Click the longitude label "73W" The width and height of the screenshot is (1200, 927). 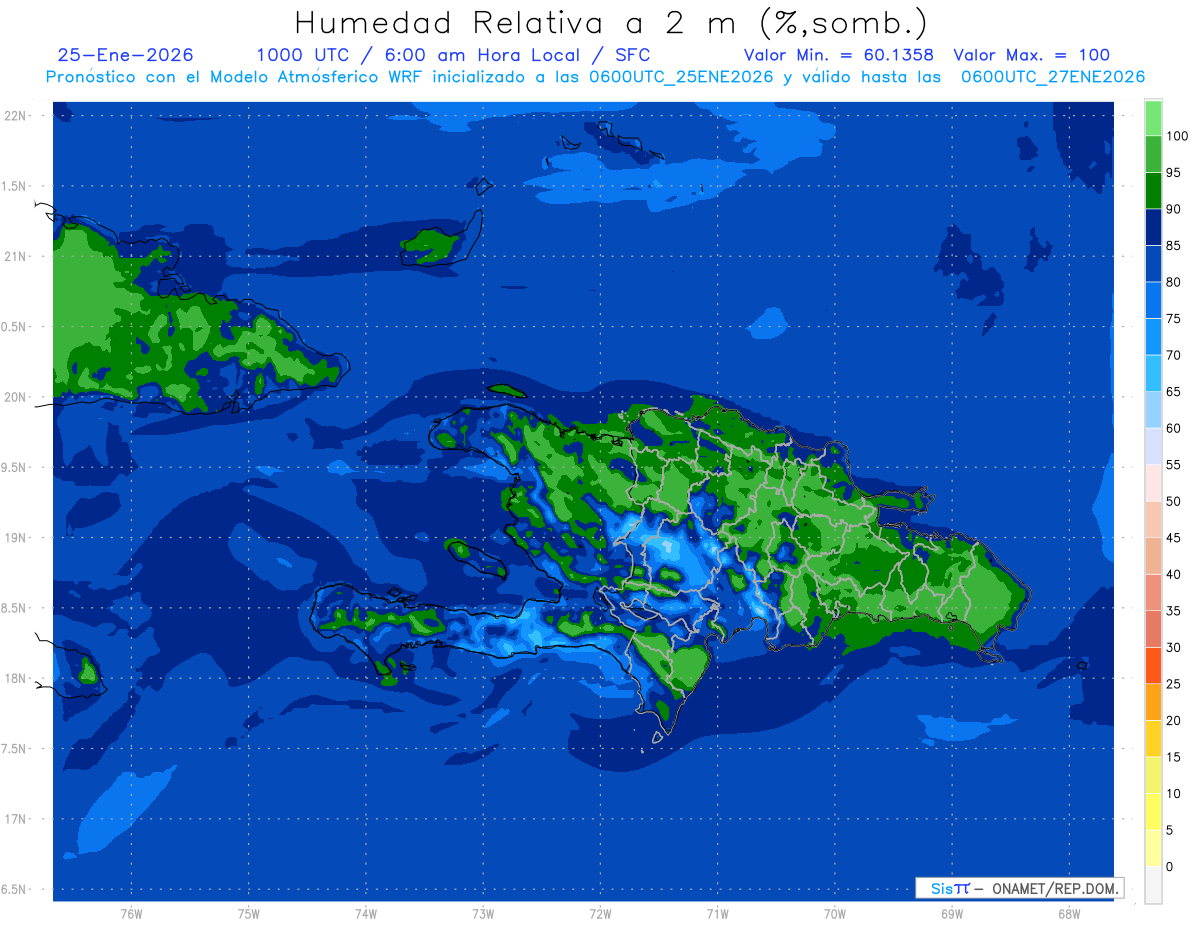[x=483, y=914]
